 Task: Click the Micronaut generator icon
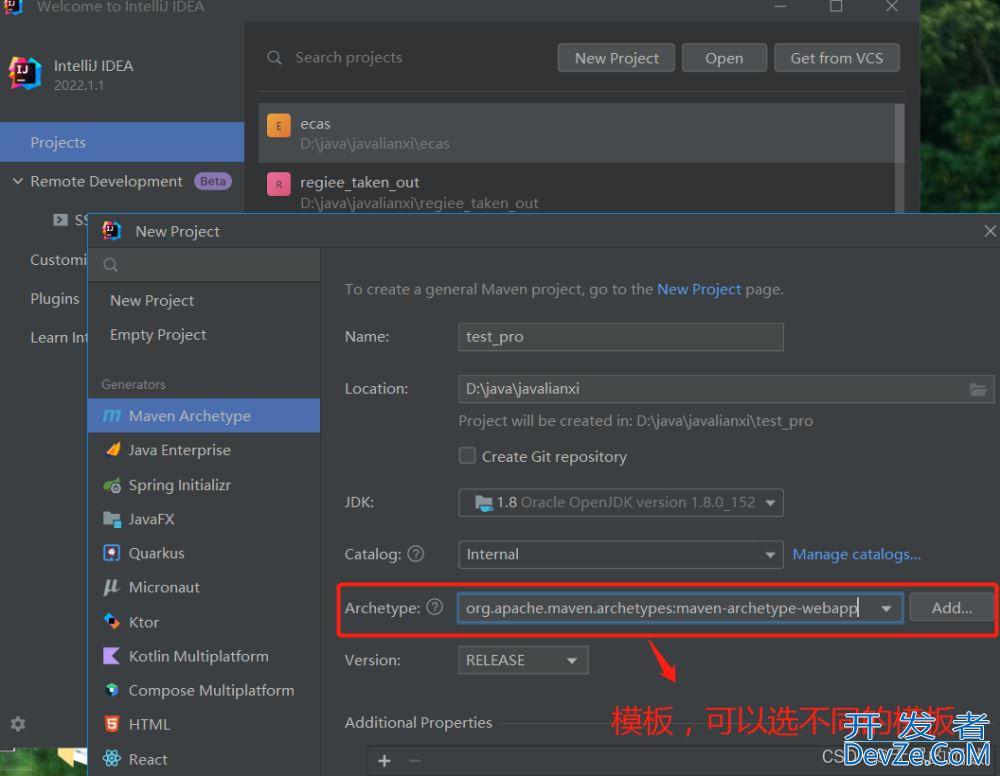(x=112, y=587)
